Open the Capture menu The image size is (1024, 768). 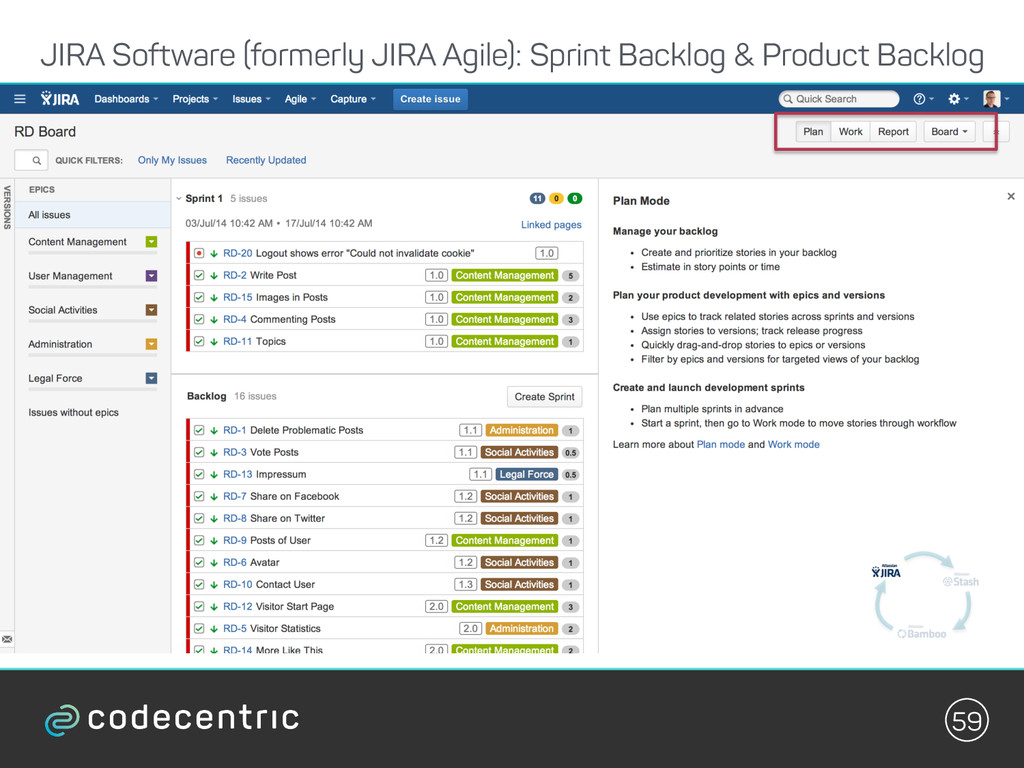click(x=353, y=99)
